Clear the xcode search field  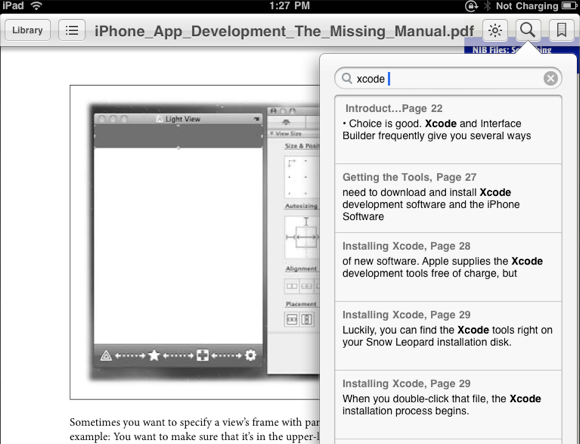pos(550,78)
